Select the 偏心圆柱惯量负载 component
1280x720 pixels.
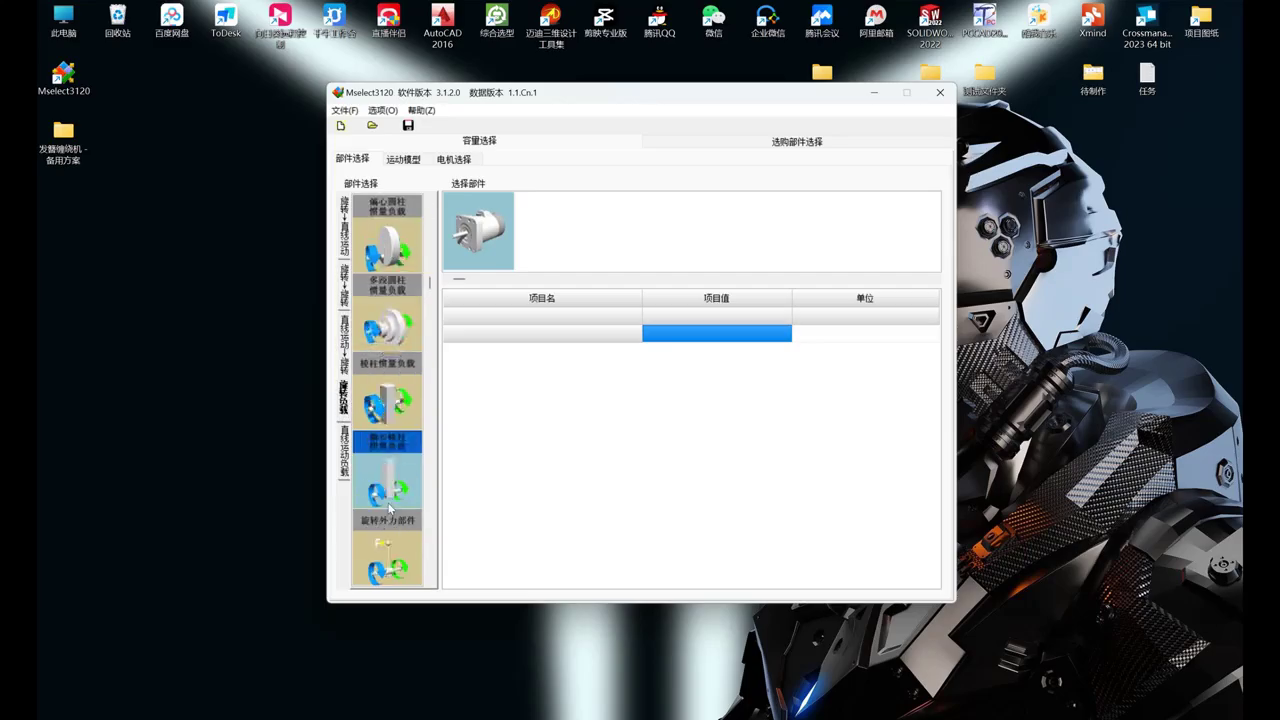387,236
